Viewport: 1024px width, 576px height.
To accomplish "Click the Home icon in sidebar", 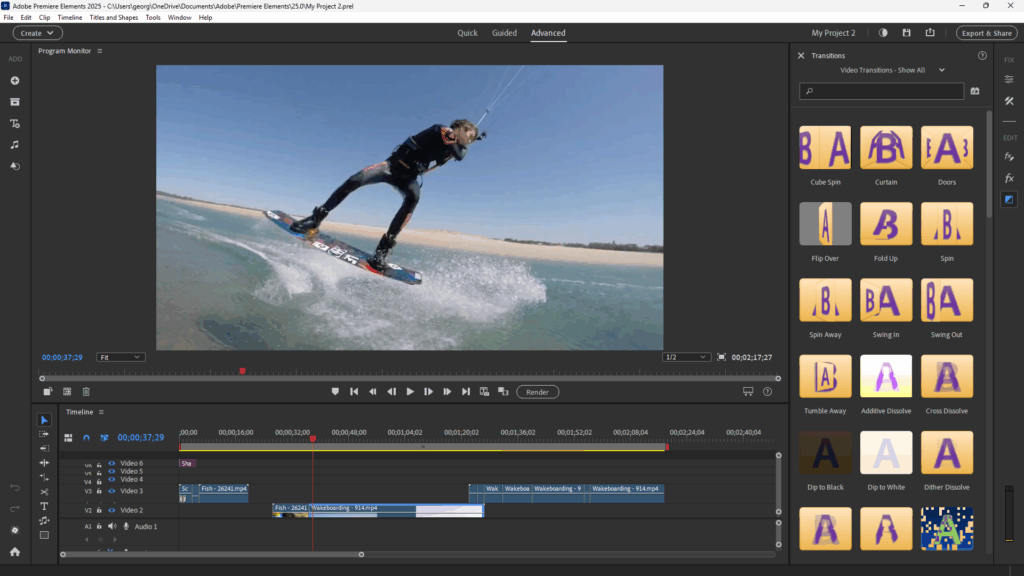I will tap(15, 551).
